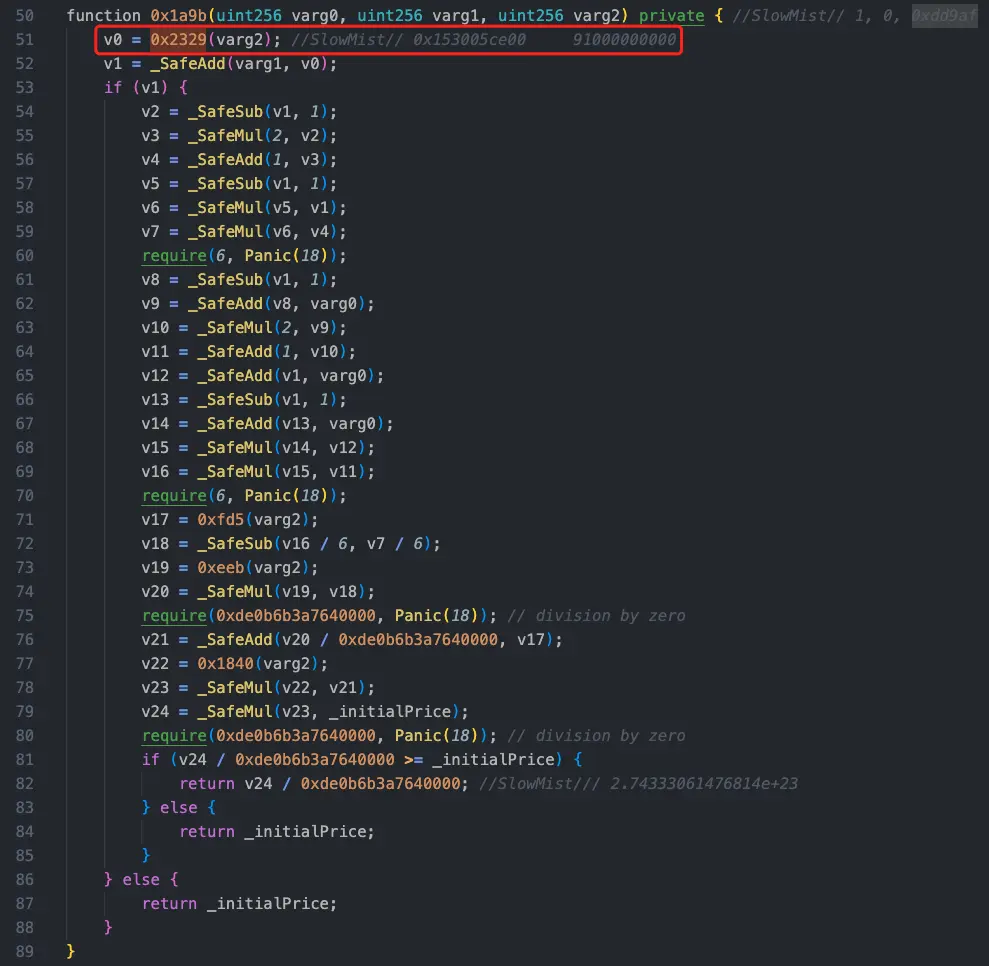Click the 'if (v1)' condition on line 53
Screen dimensions: 989x966
[x=136, y=88]
